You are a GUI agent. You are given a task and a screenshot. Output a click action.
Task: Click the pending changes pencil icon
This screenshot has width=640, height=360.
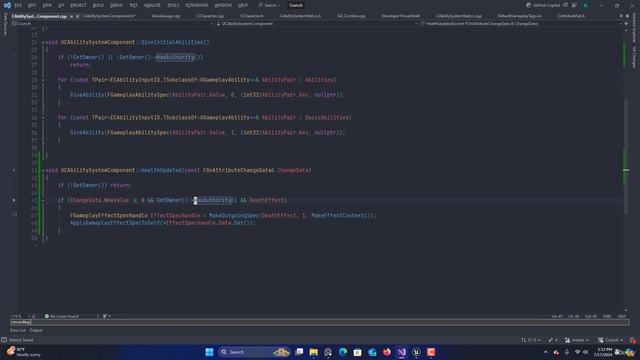pyautogui.click(x=553, y=340)
